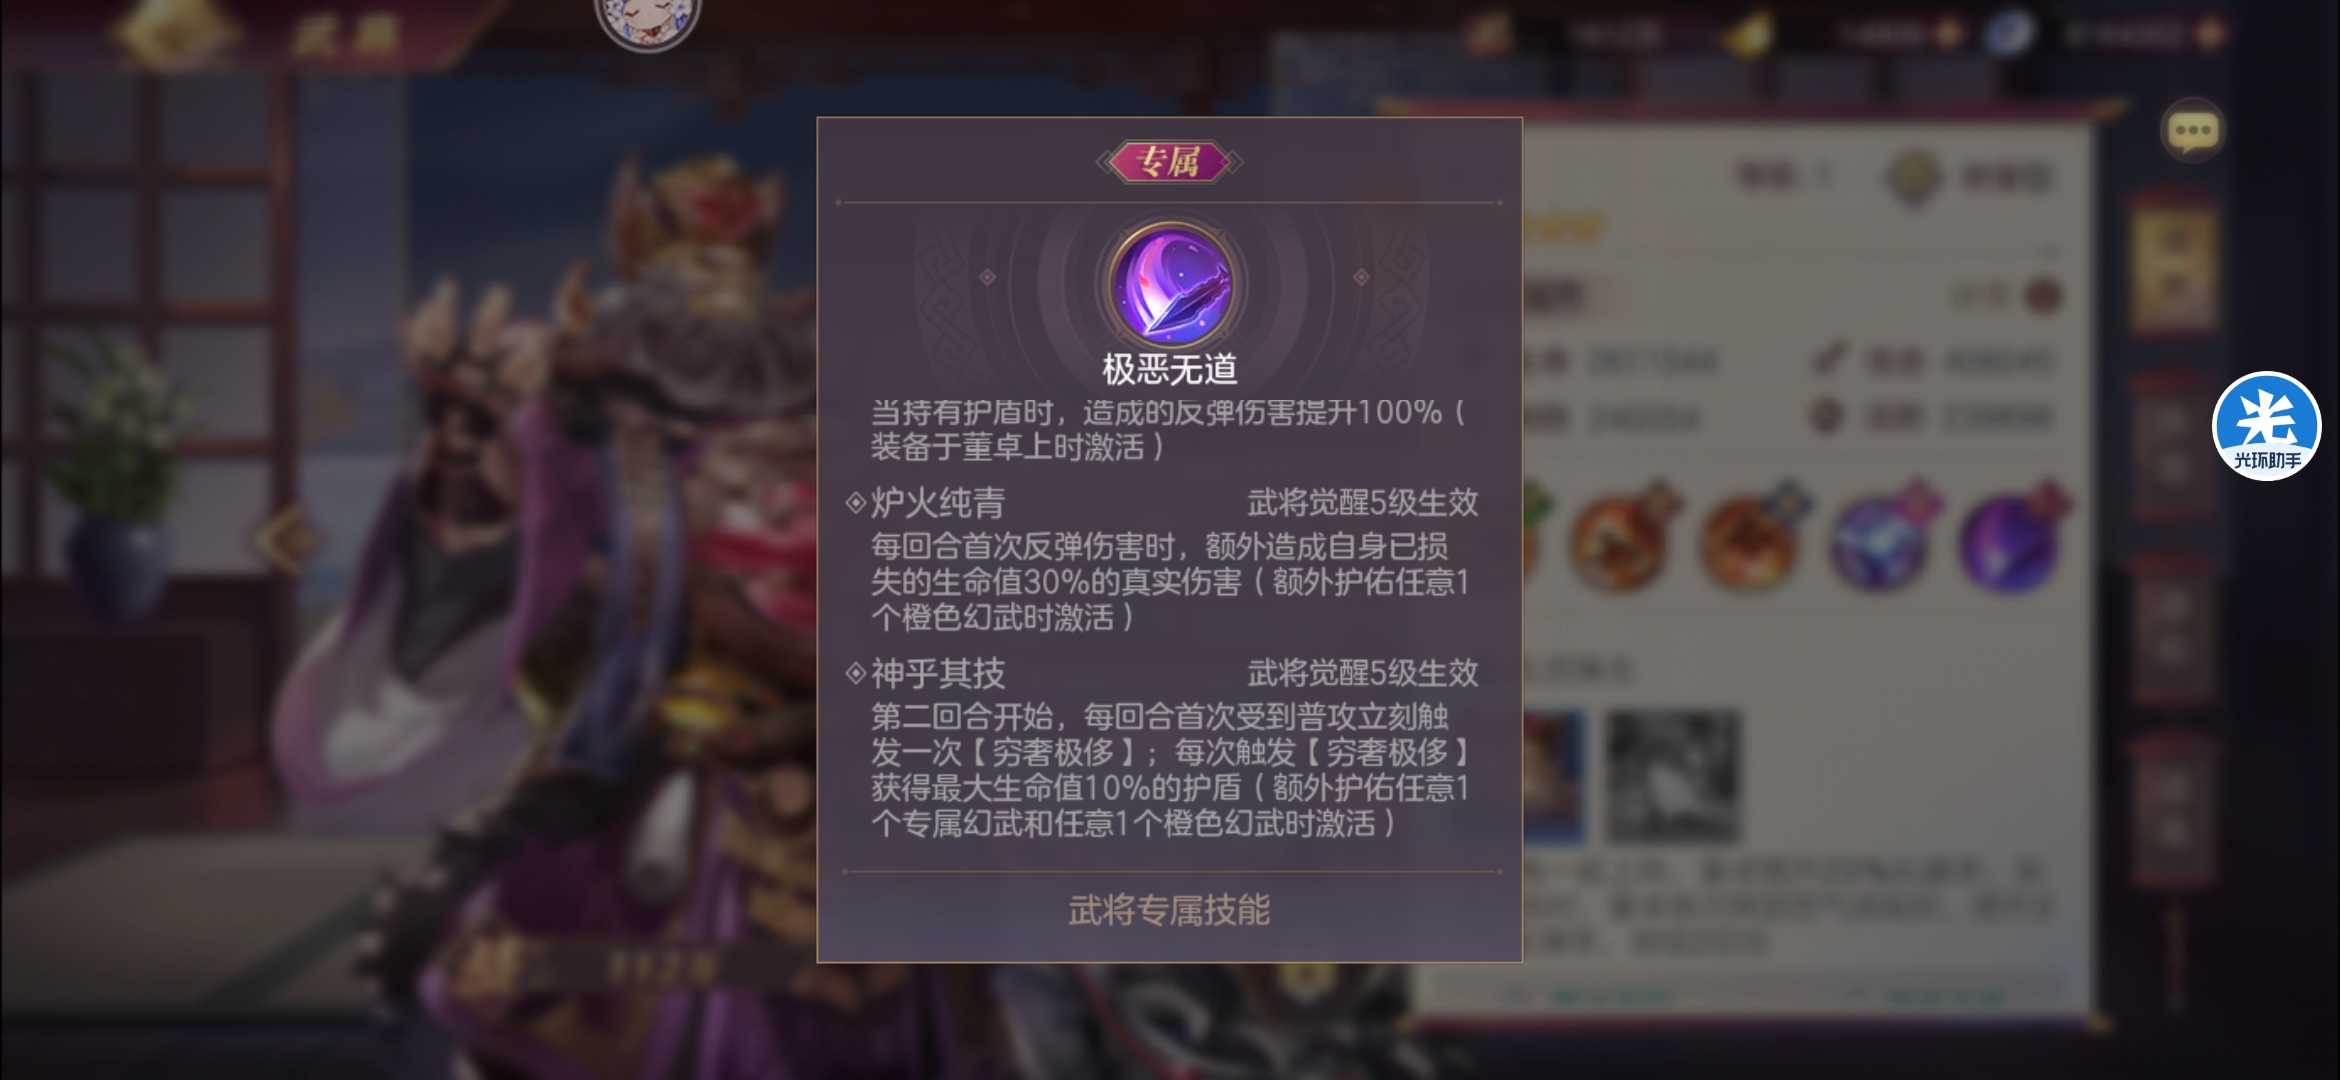
Task: Tap the round avatar icon at top
Action: click(x=648, y=18)
